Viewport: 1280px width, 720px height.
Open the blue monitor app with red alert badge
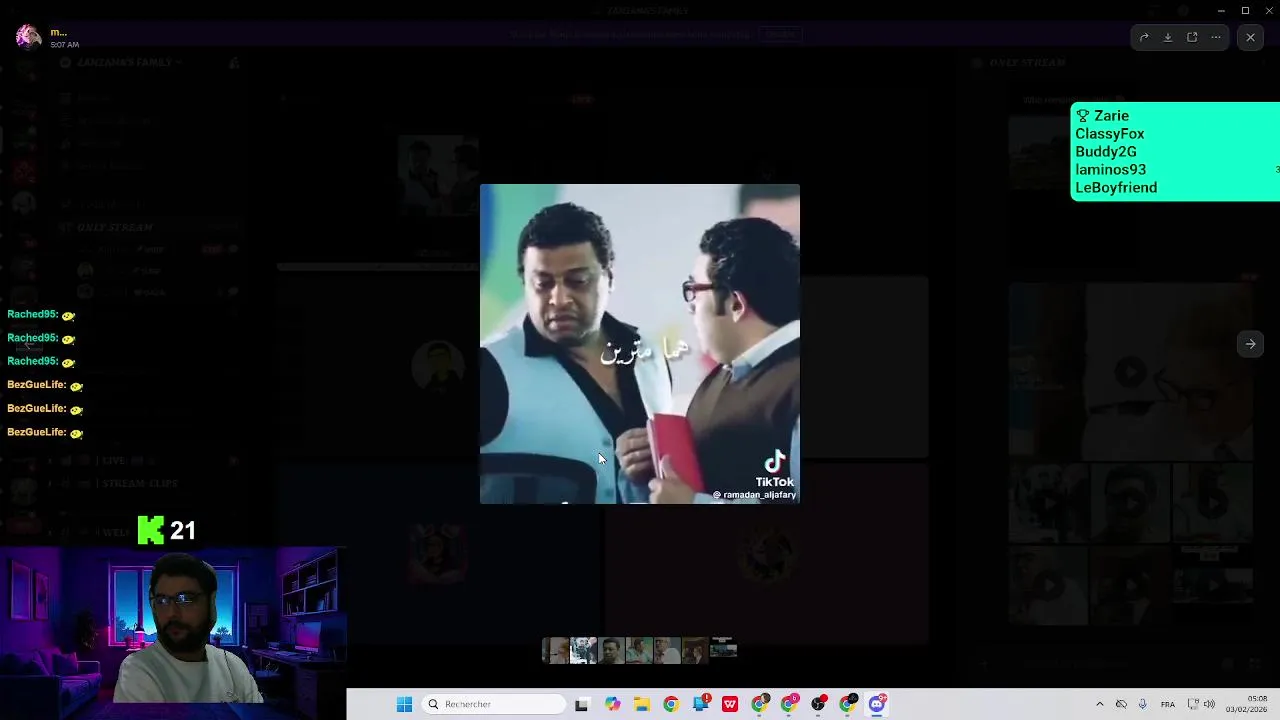[x=701, y=704]
